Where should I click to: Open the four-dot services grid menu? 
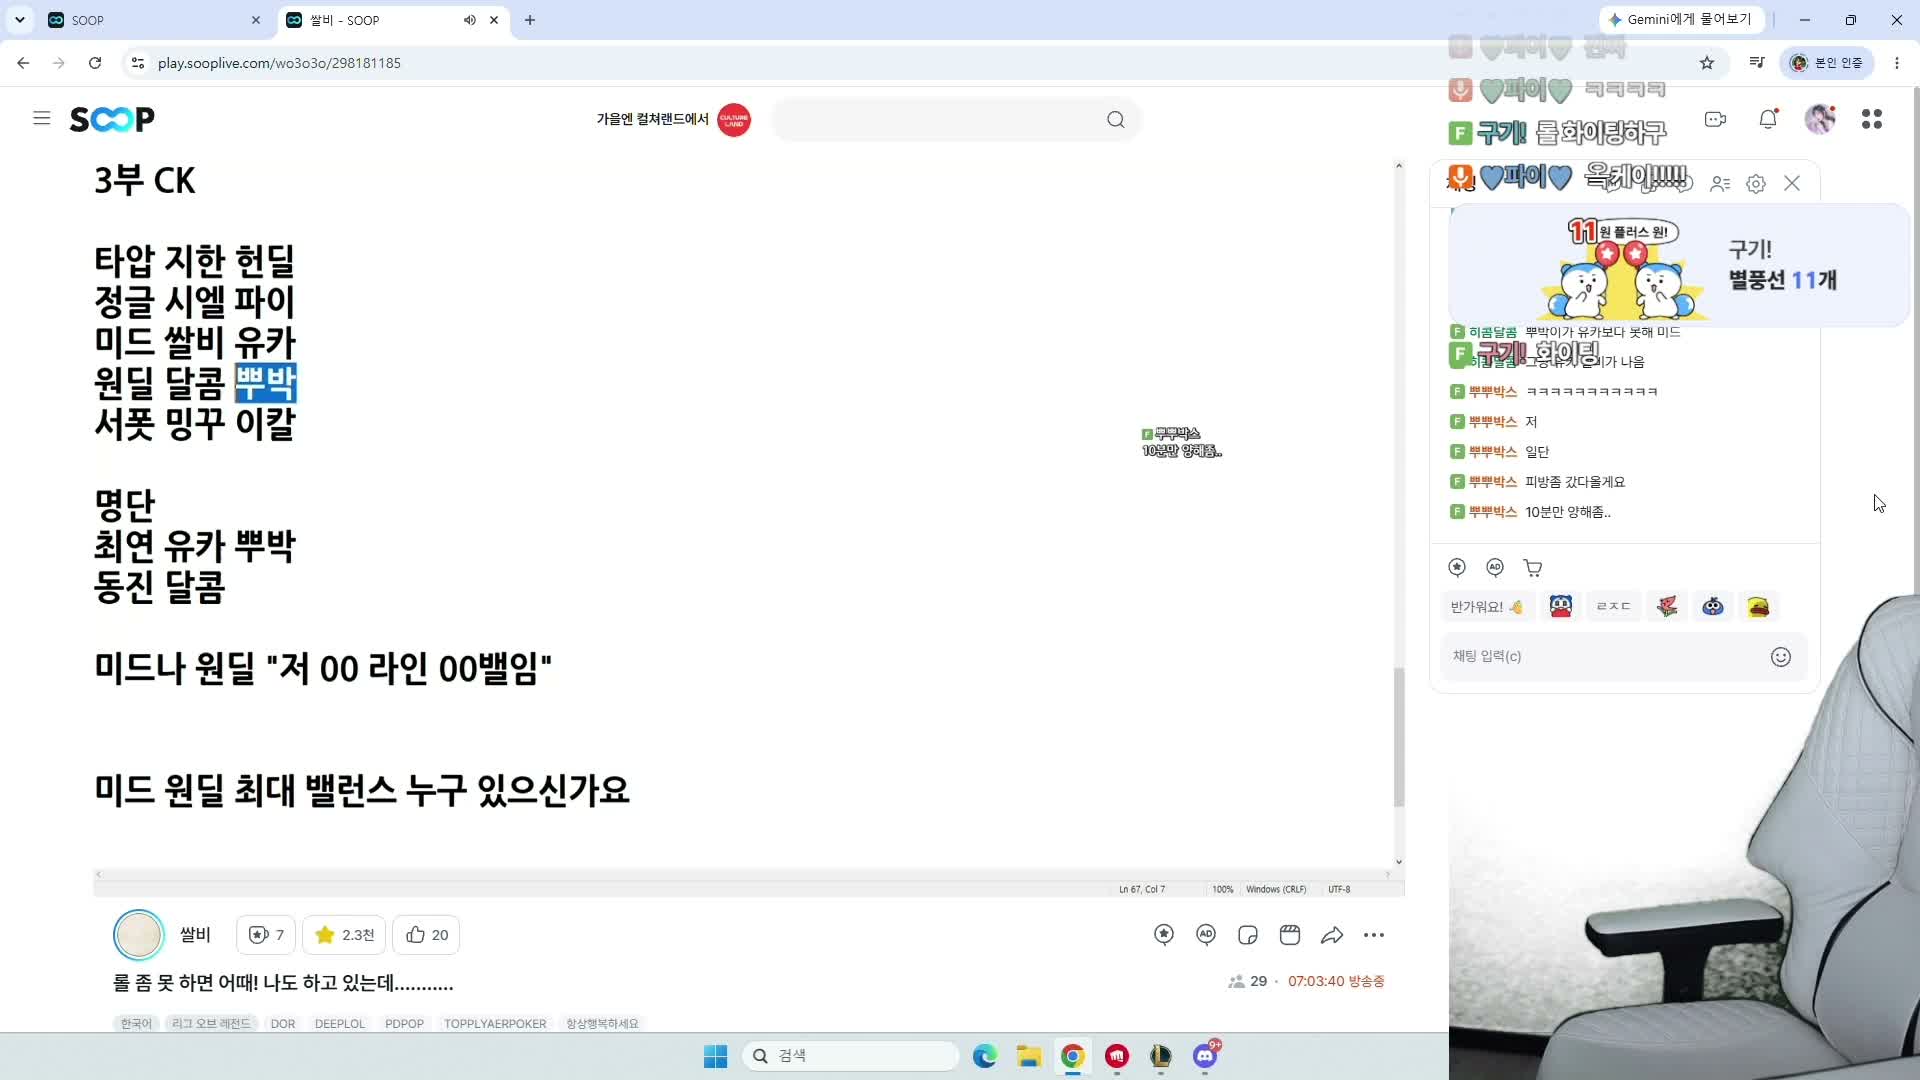click(1872, 119)
